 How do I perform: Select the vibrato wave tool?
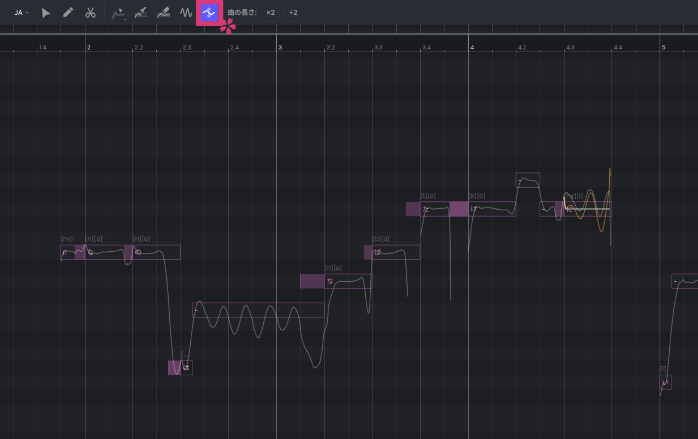(x=186, y=13)
